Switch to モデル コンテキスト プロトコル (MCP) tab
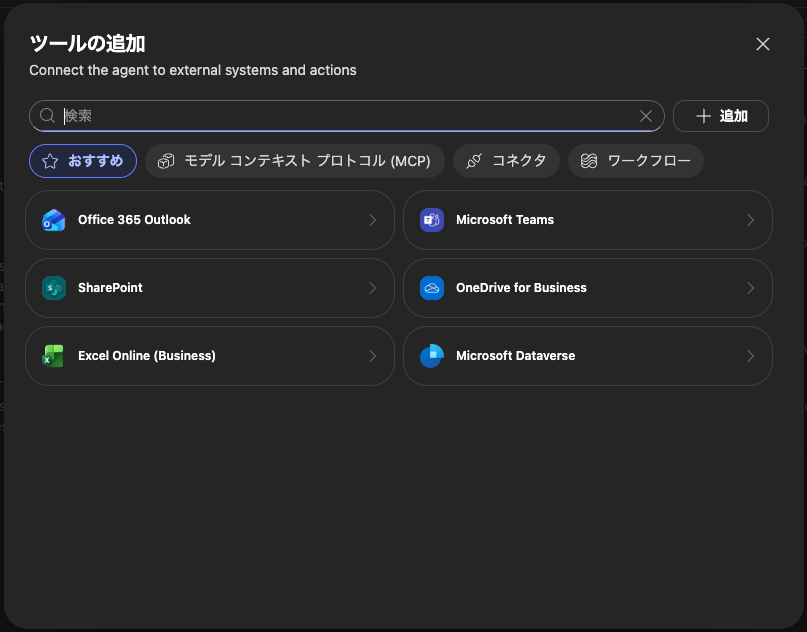 (x=295, y=161)
